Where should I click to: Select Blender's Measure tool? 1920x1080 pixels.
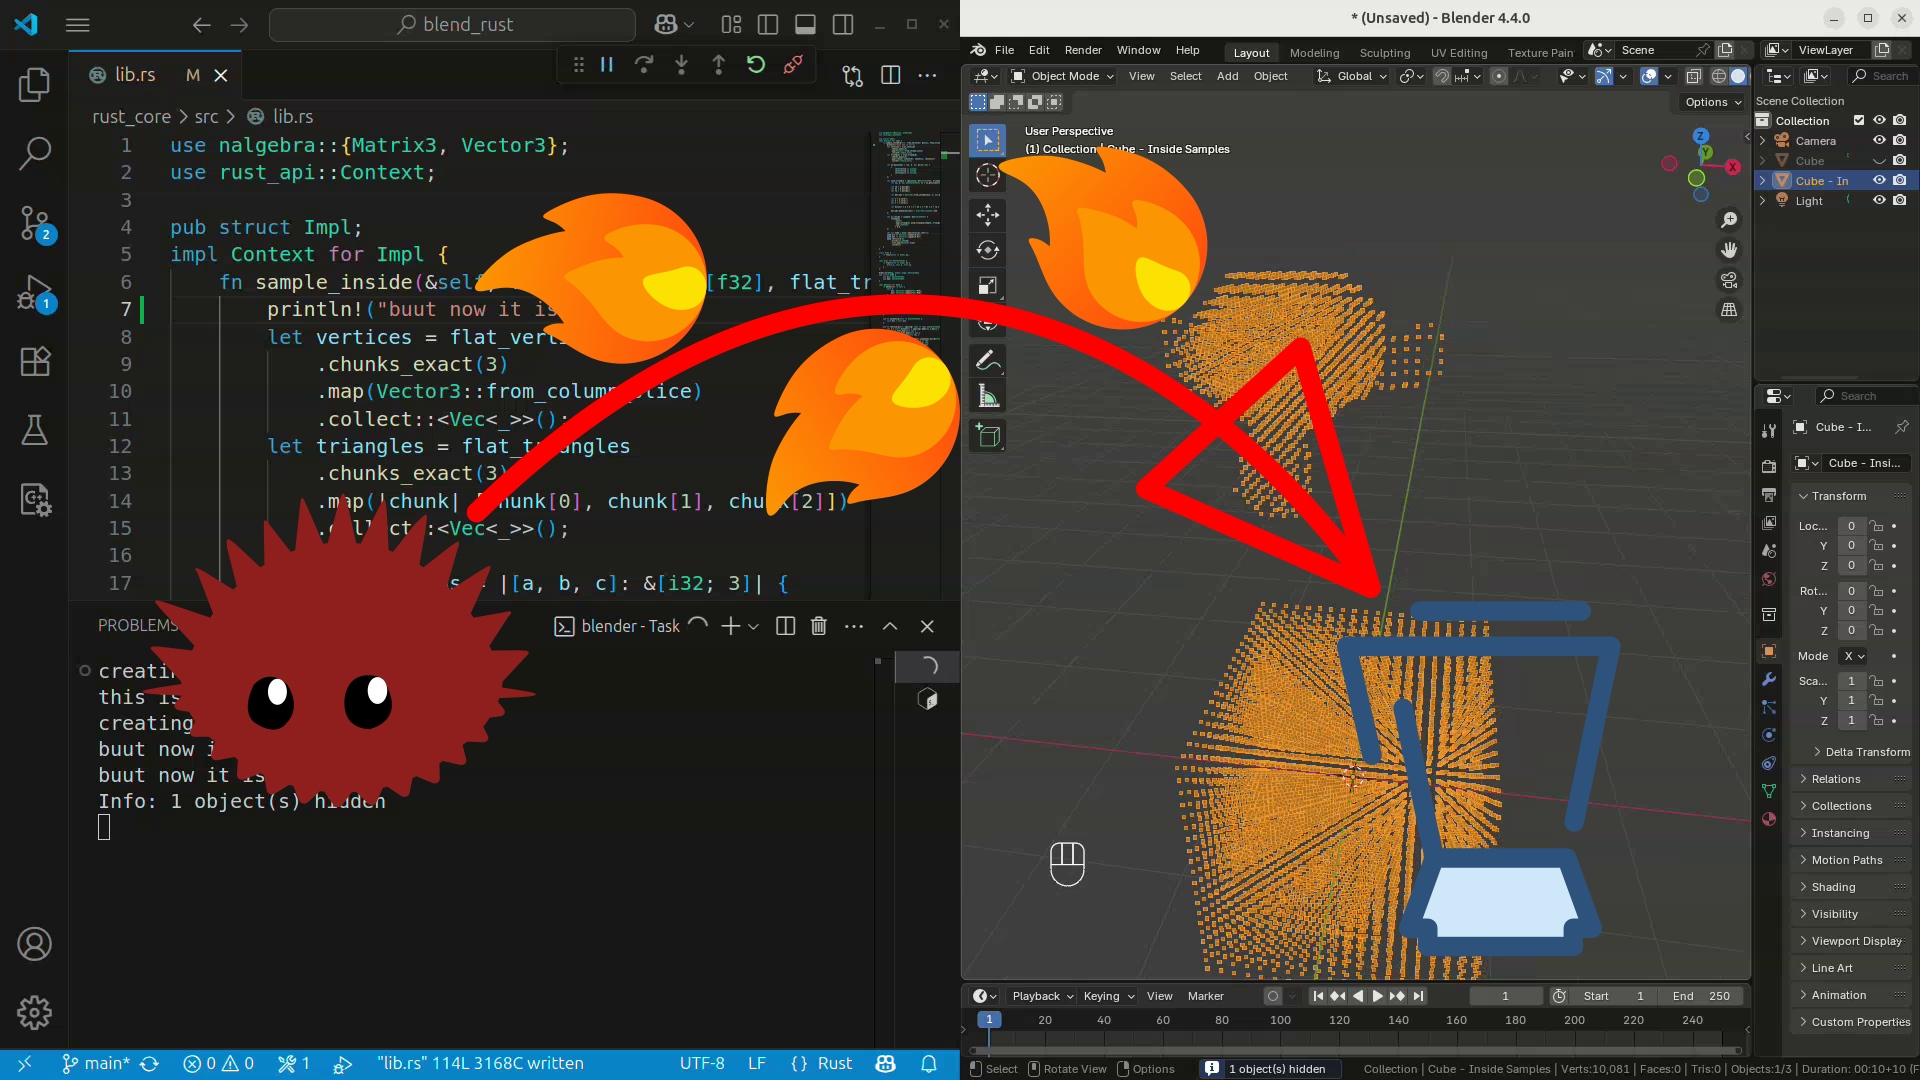[988, 397]
